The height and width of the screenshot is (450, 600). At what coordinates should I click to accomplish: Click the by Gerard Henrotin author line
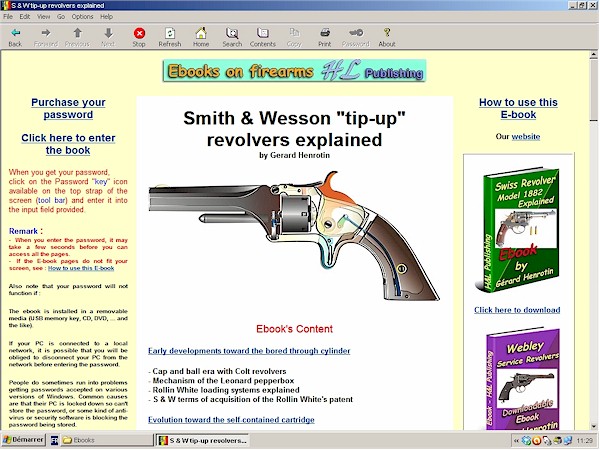click(x=294, y=155)
